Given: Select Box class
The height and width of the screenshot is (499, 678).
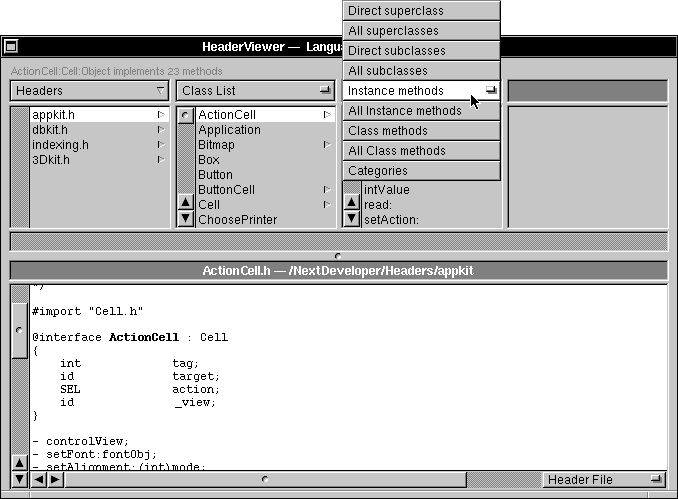Looking at the screenshot, I should coord(265,160).
